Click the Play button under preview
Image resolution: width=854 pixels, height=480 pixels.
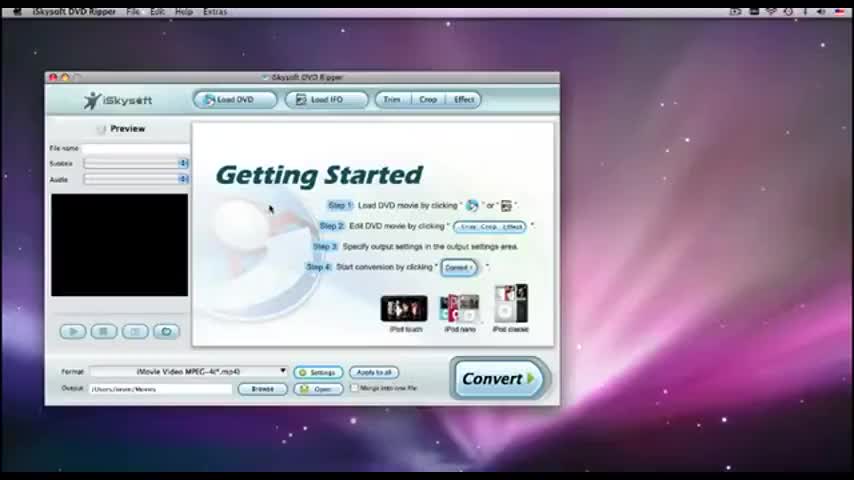click(72, 331)
